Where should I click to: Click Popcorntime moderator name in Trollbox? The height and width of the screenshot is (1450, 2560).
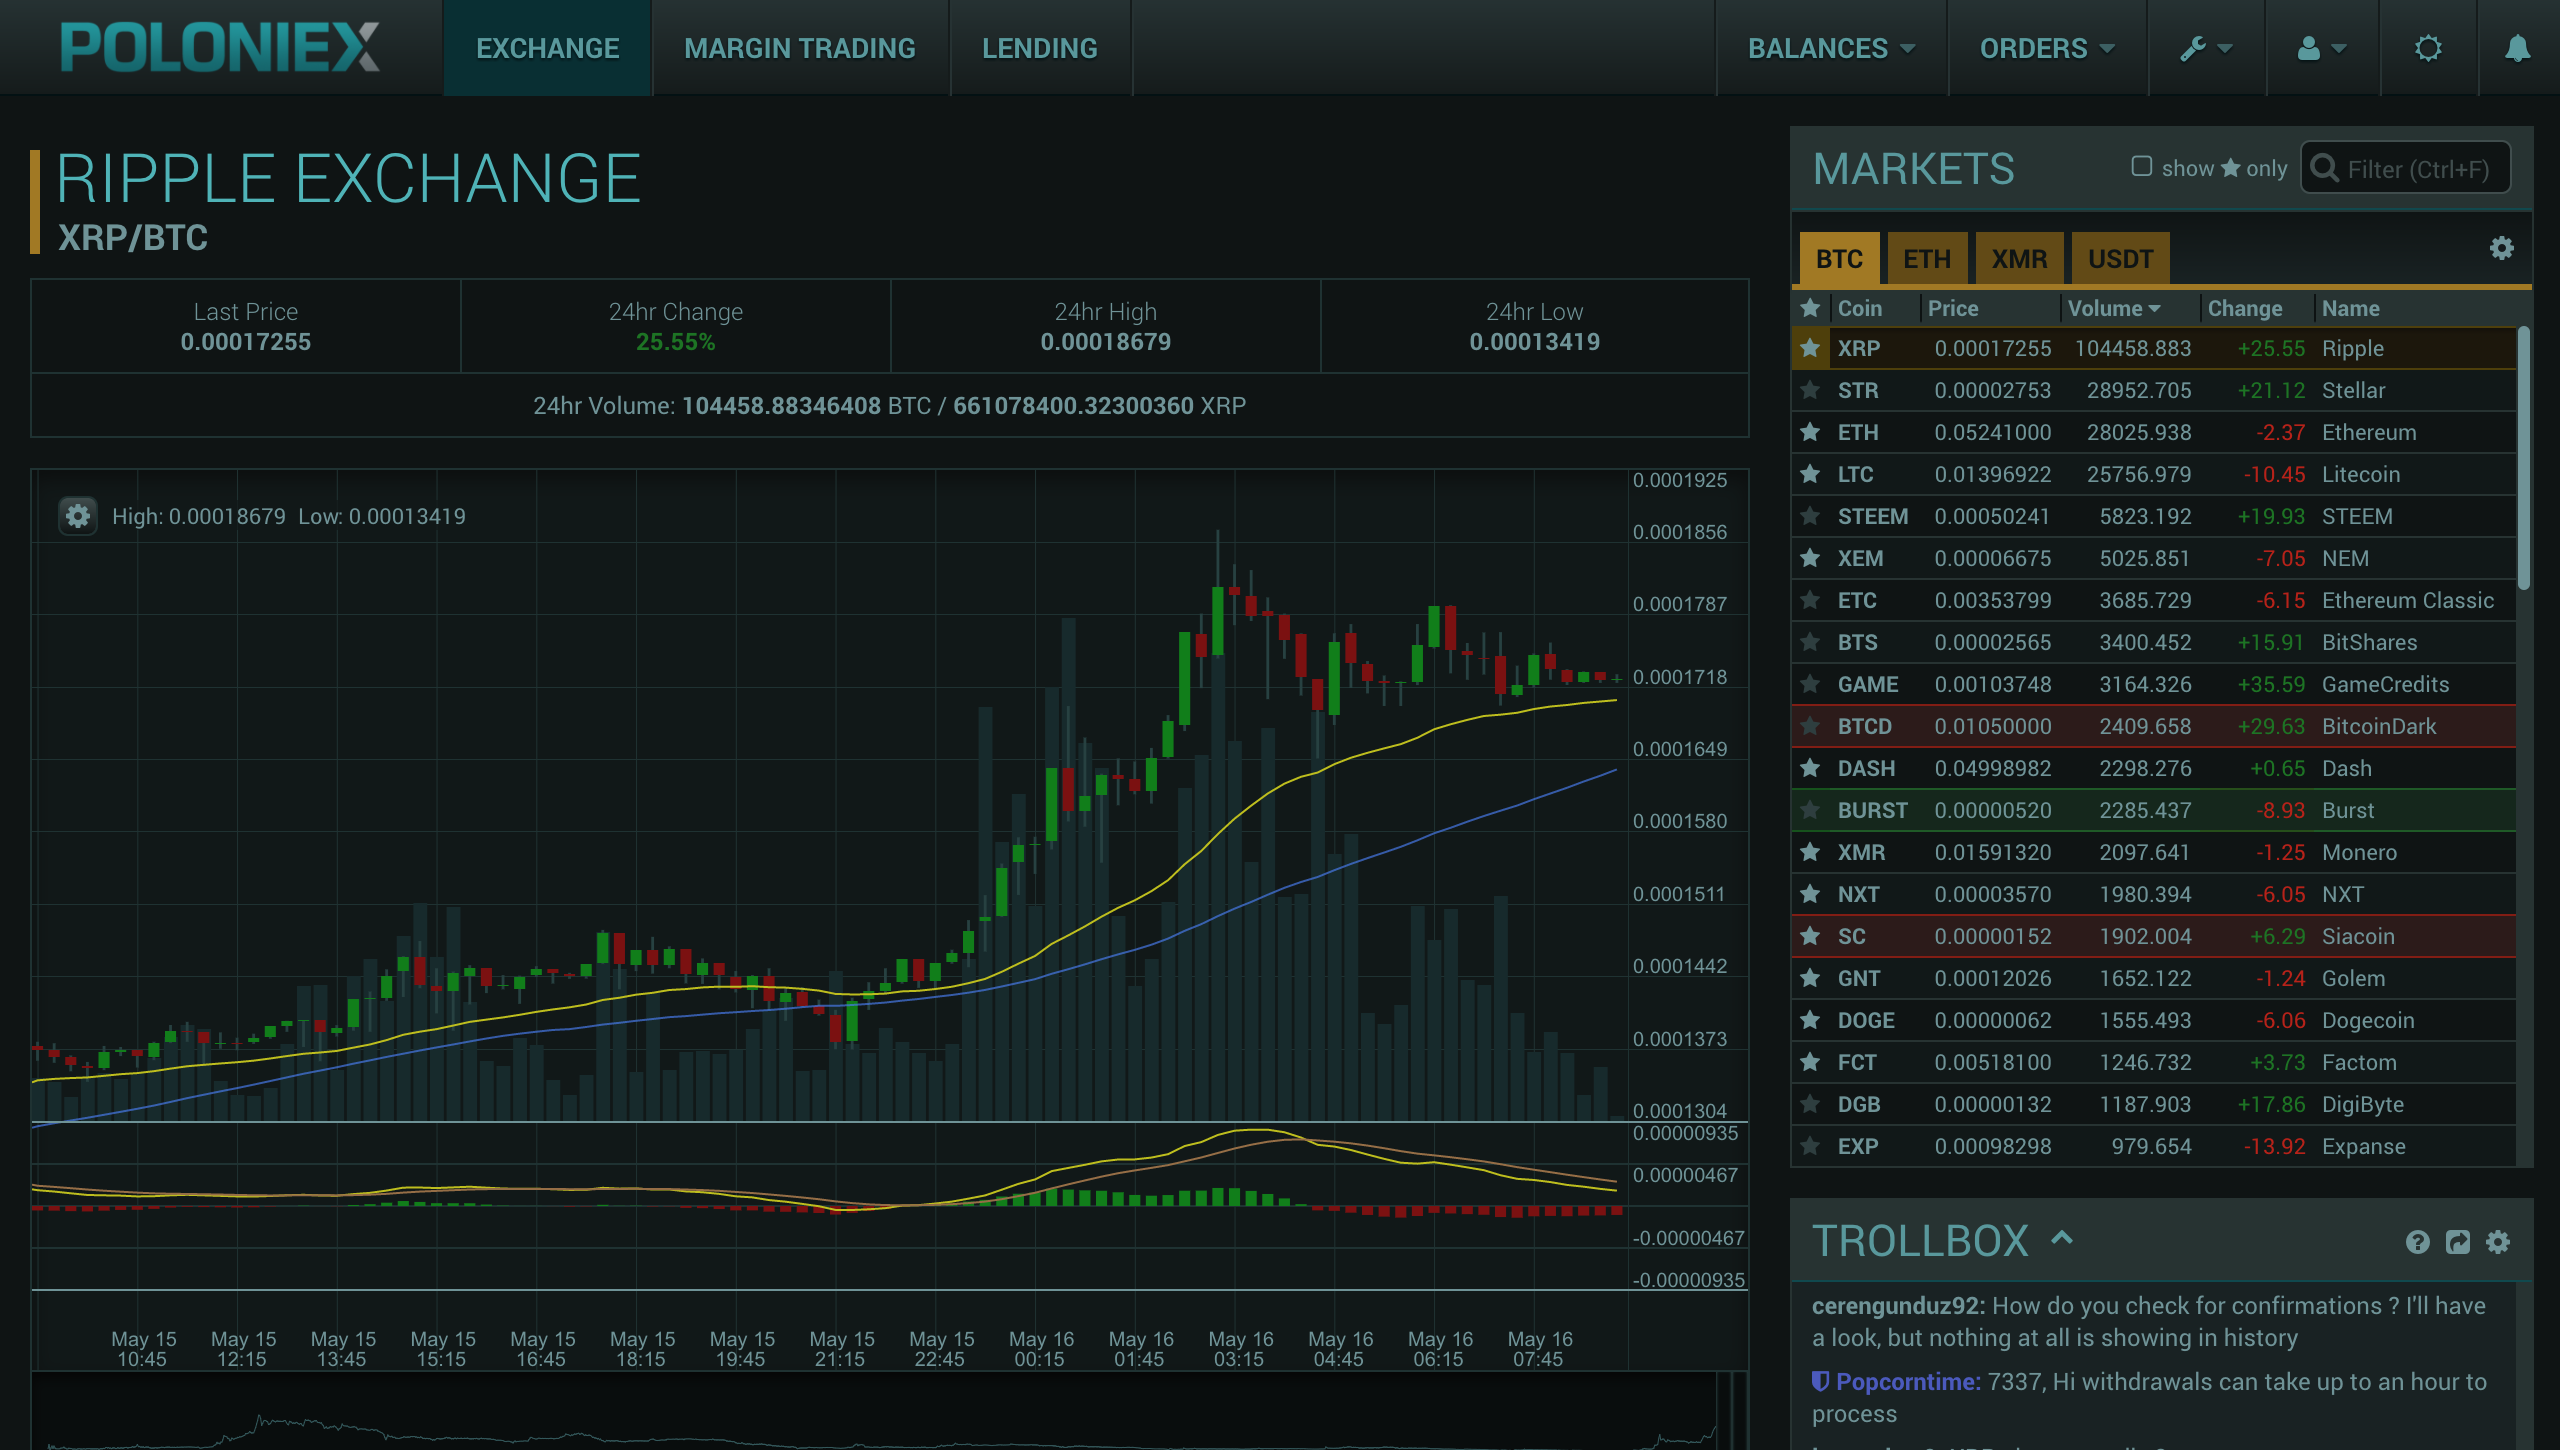pyautogui.click(x=1908, y=1382)
